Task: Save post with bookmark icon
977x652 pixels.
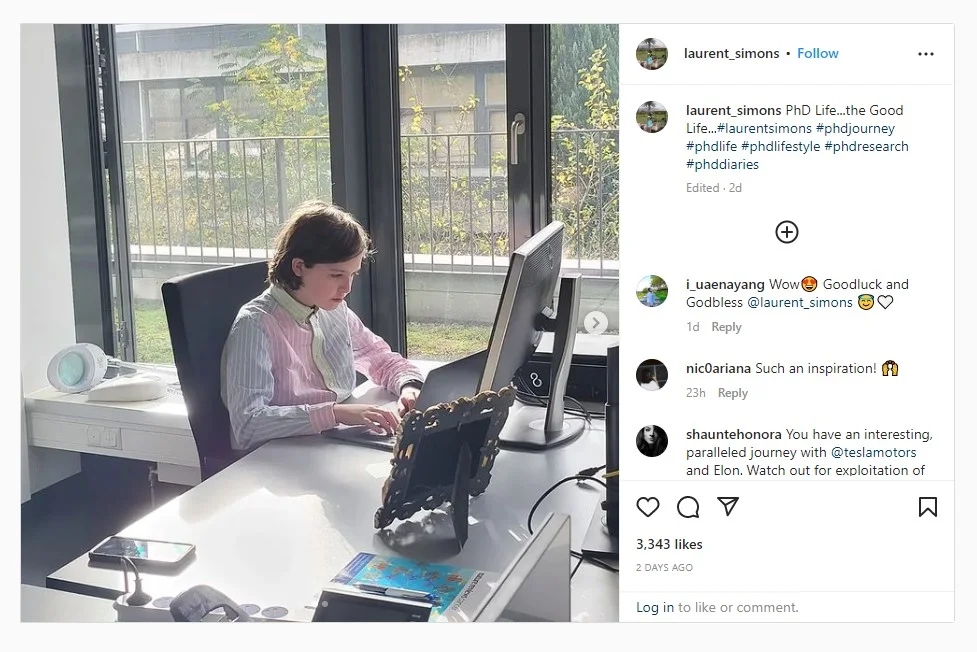Action: [928, 507]
